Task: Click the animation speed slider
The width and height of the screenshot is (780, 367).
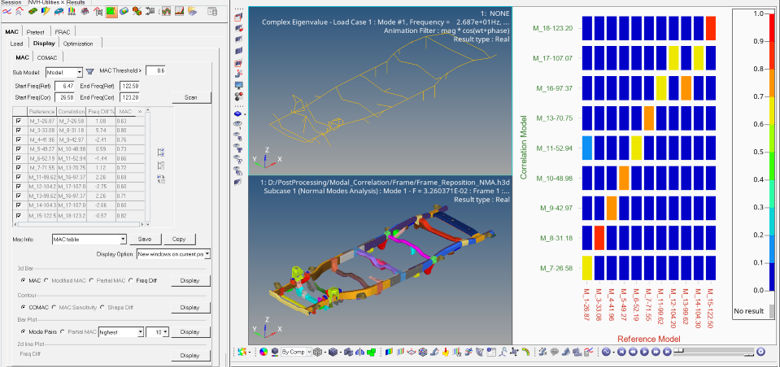Action: tap(713, 352)
